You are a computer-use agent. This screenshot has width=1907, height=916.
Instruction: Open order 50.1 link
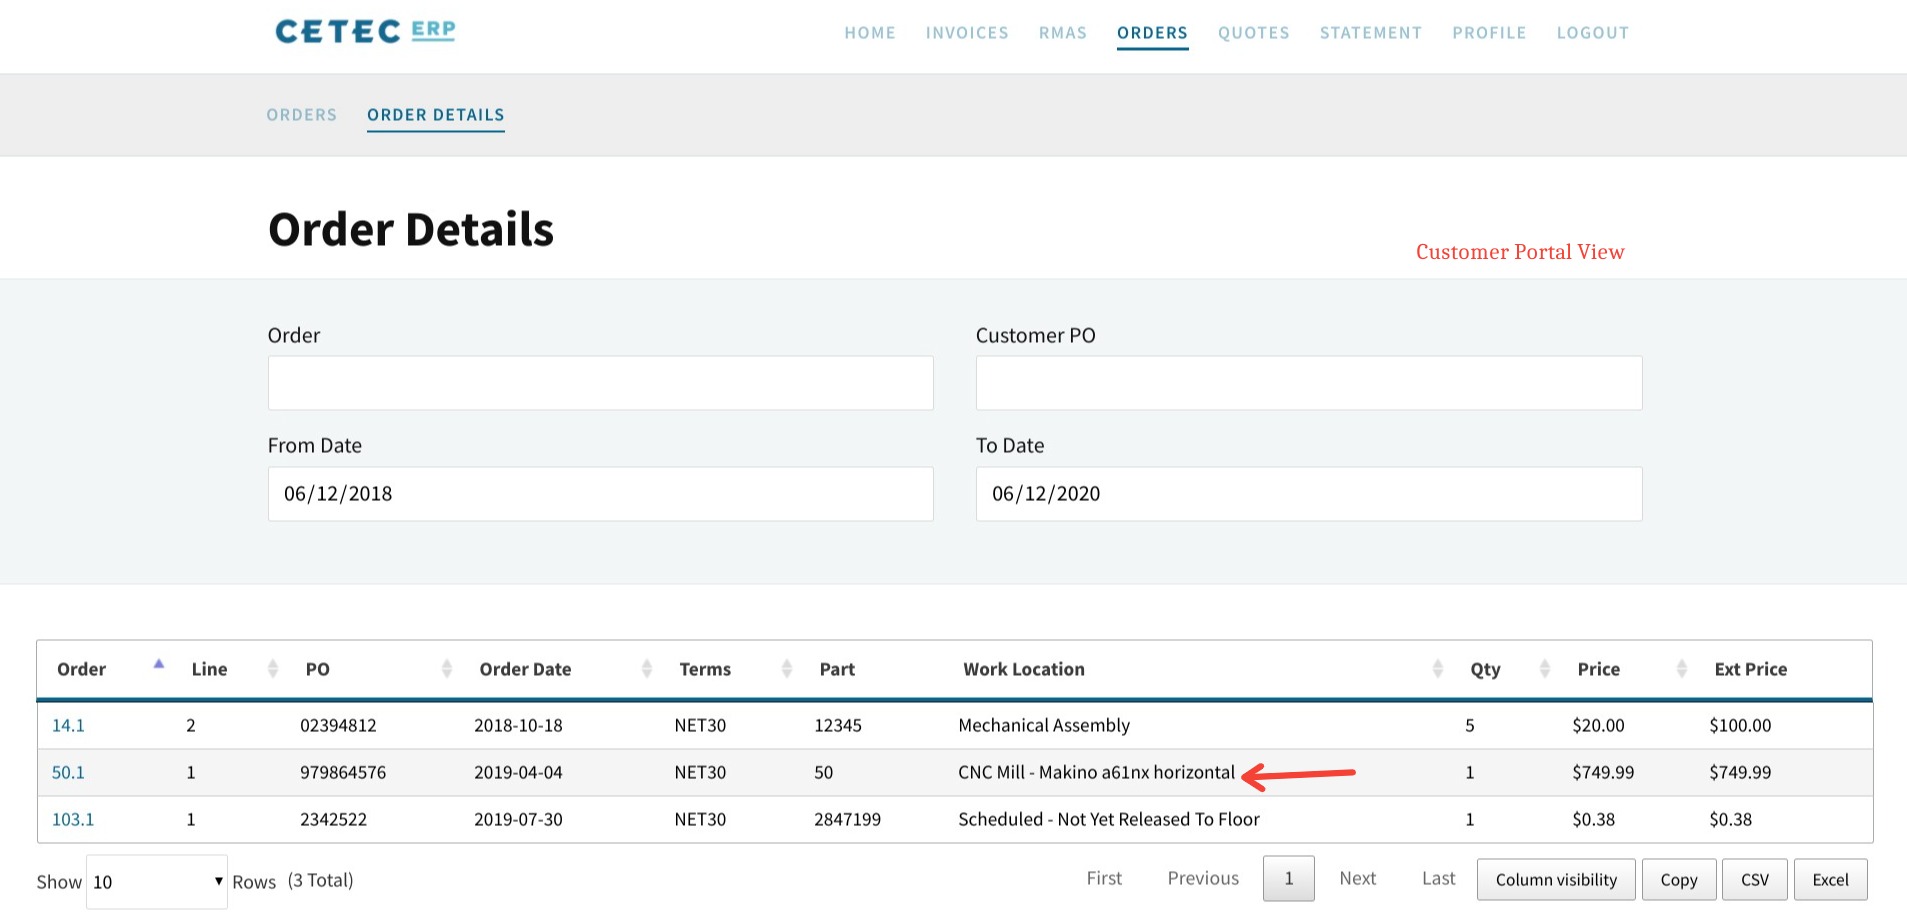68,772
